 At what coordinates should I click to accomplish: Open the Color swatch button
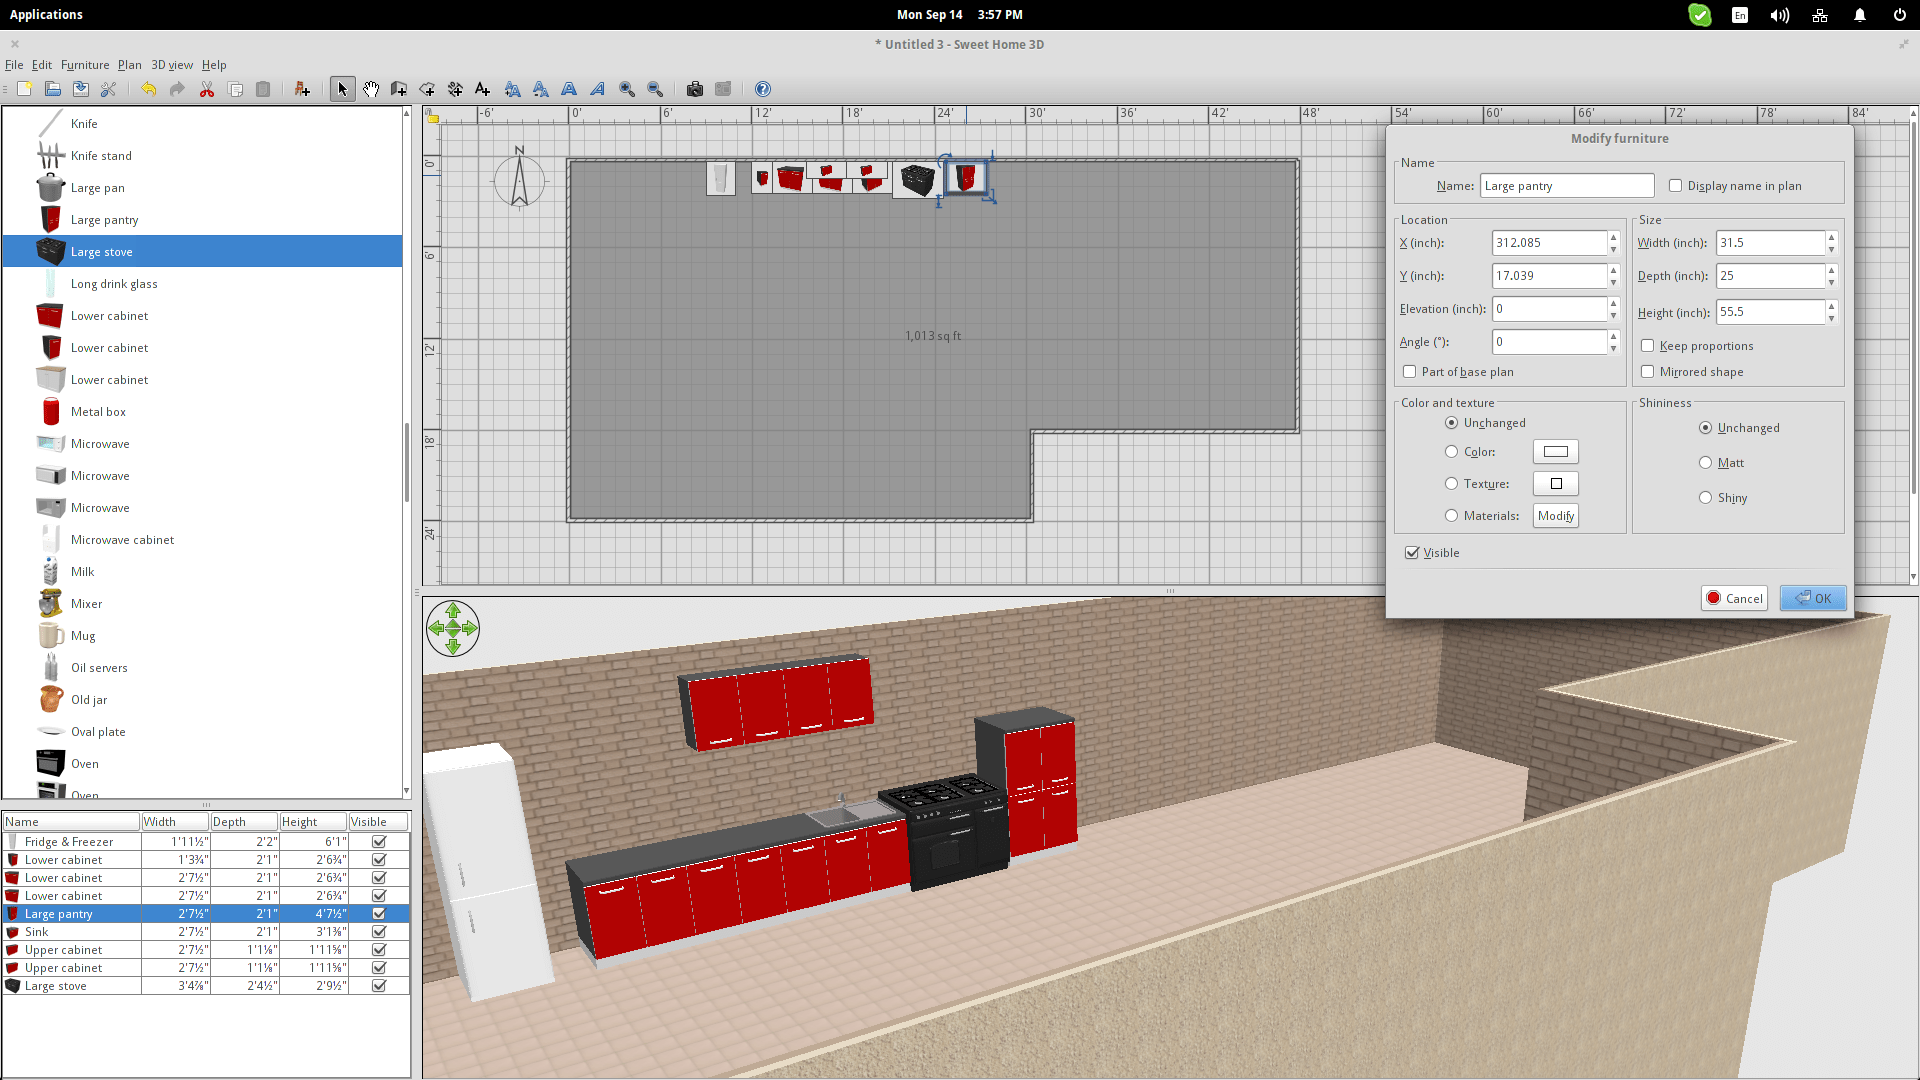1555,452
